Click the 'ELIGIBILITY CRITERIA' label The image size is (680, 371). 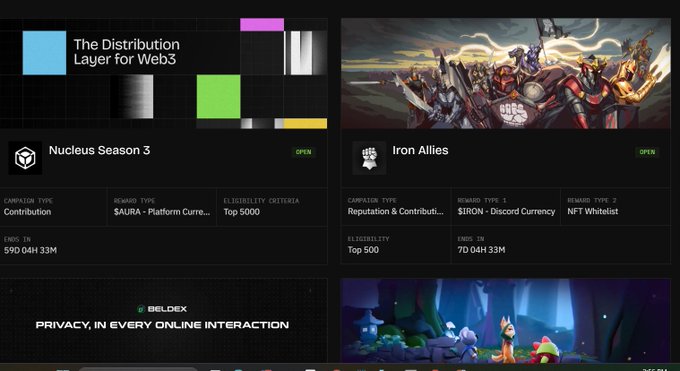tap(261, 201)
